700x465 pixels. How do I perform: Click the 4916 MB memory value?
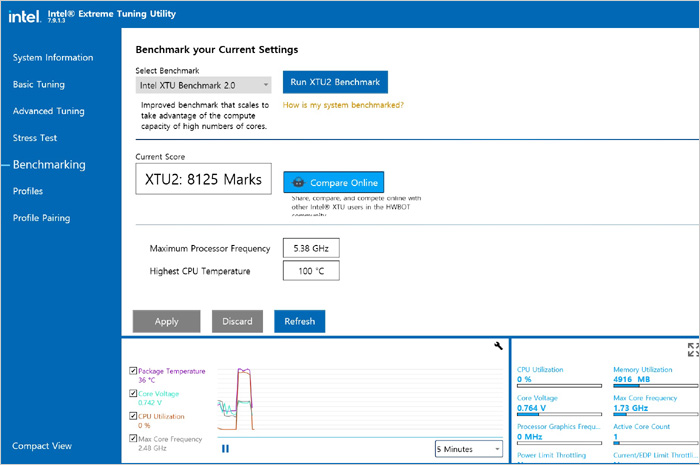point(631,379)
